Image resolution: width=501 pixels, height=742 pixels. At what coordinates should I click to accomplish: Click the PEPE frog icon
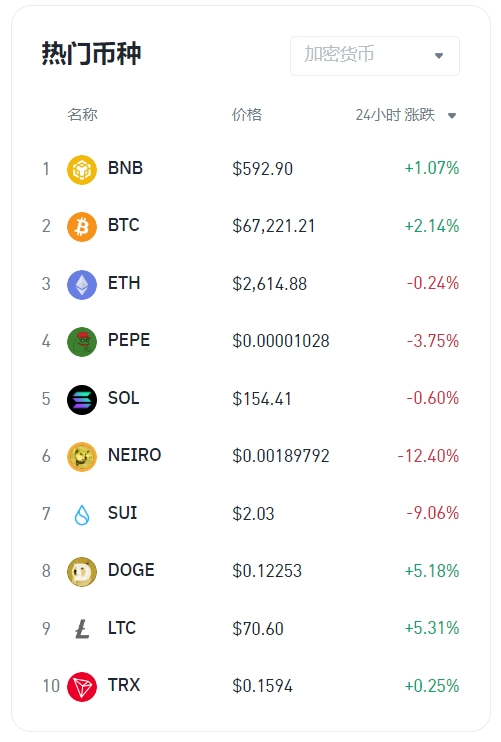(x=82, y=342)
